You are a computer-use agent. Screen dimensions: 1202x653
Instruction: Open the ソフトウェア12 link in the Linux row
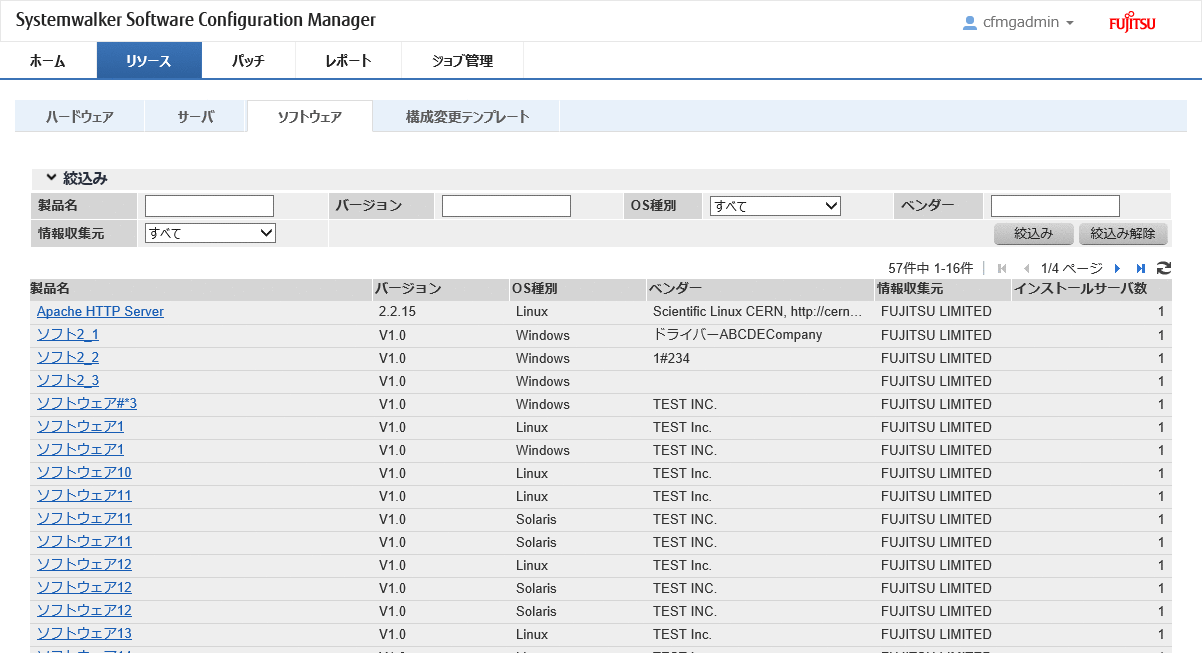(x=84, y=564)
